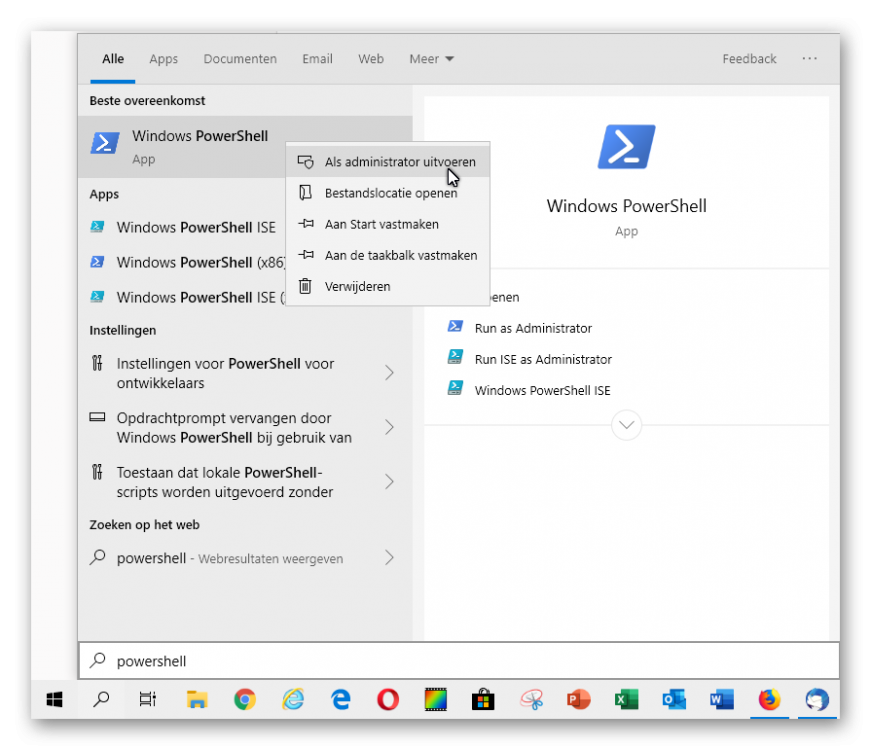
Task: Click the large PowerShell icon in preview pane
Action: [x=626, y=146]
